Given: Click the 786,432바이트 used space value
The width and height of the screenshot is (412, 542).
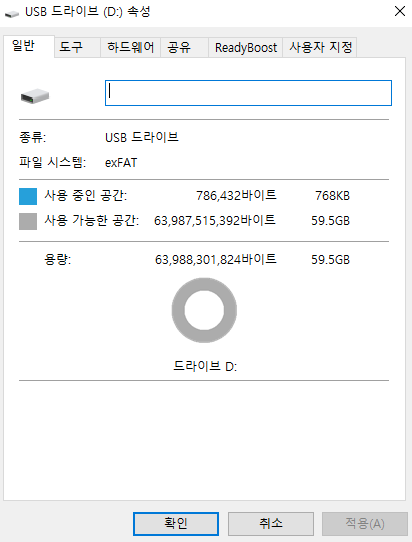Looking at the screenshot, I should pos(236,195).
